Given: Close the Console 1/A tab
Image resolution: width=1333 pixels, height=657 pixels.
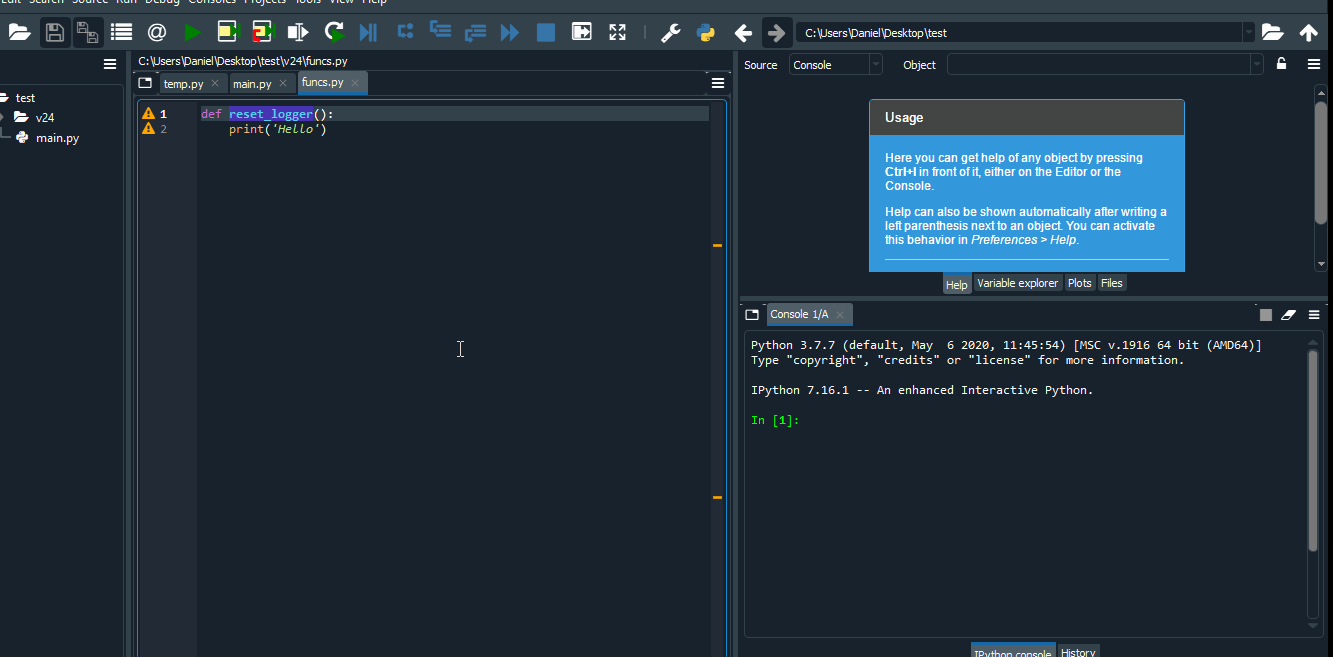Looking at the screenshot, I should tap(840, 315).
